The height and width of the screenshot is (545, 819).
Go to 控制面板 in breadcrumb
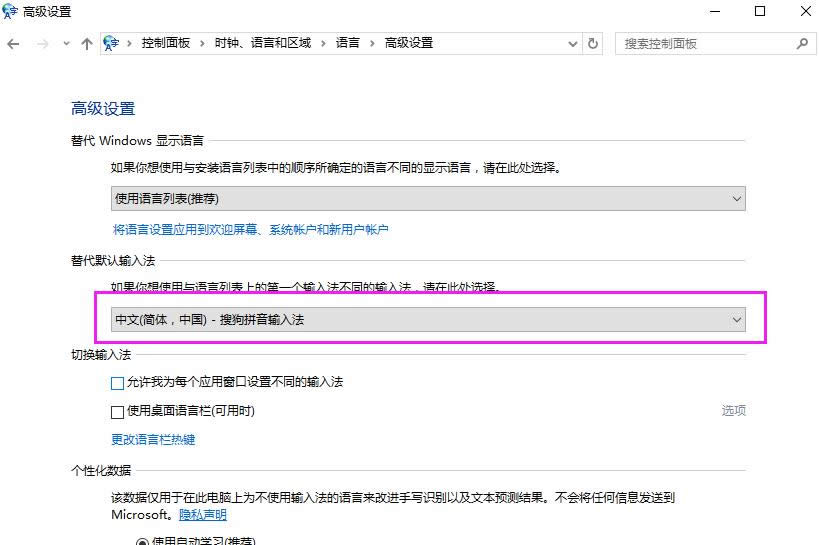click(167, 44)
